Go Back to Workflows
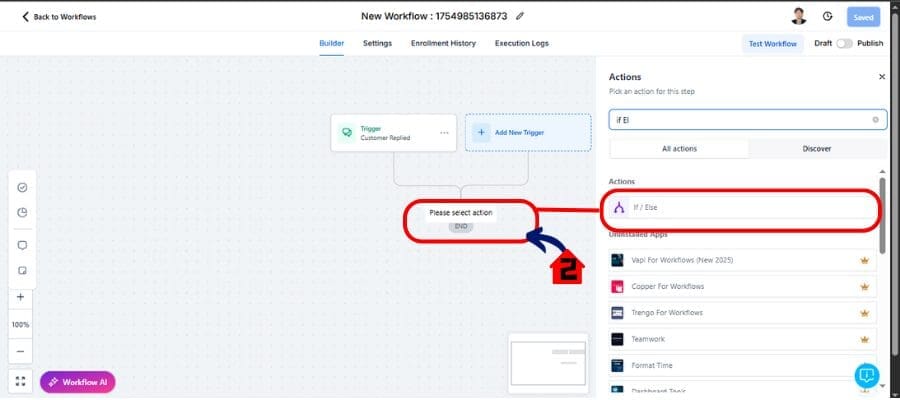Screen dimensions: 900x400 click(x=59, y=17)
